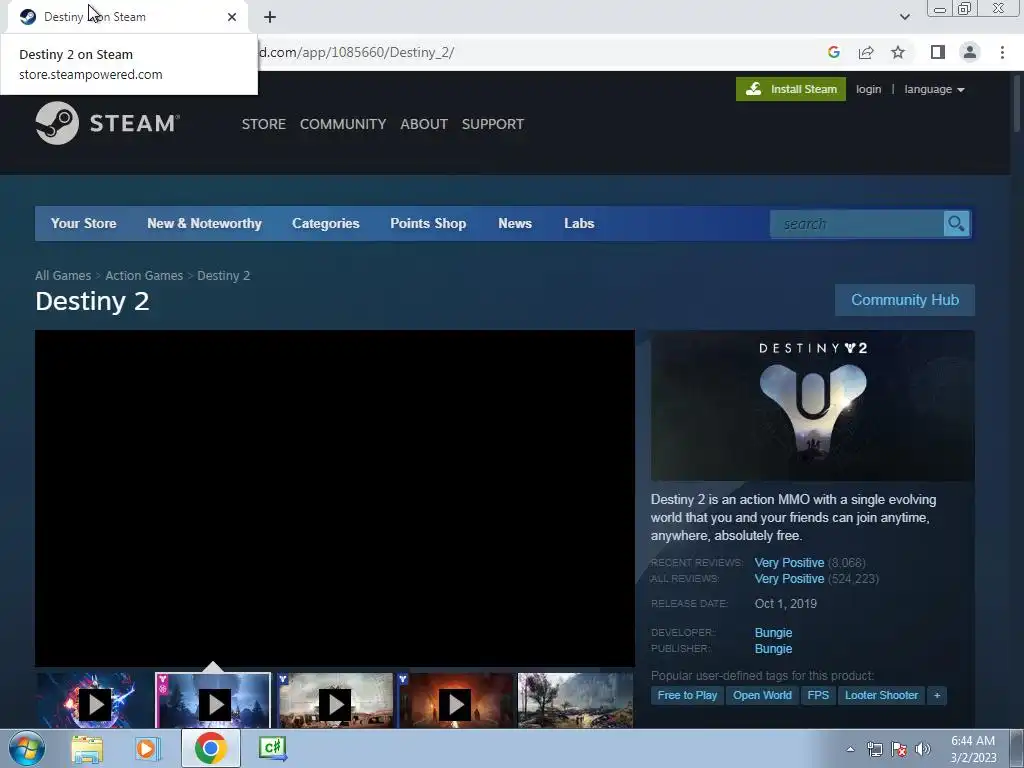Click the FPS tag
The image size is (1024, 768).
click(818, 695)
